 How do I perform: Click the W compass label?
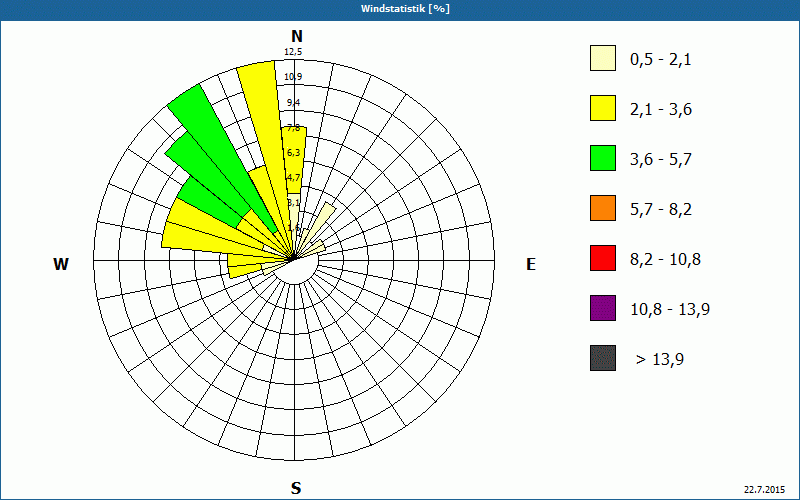coord(61,264)
